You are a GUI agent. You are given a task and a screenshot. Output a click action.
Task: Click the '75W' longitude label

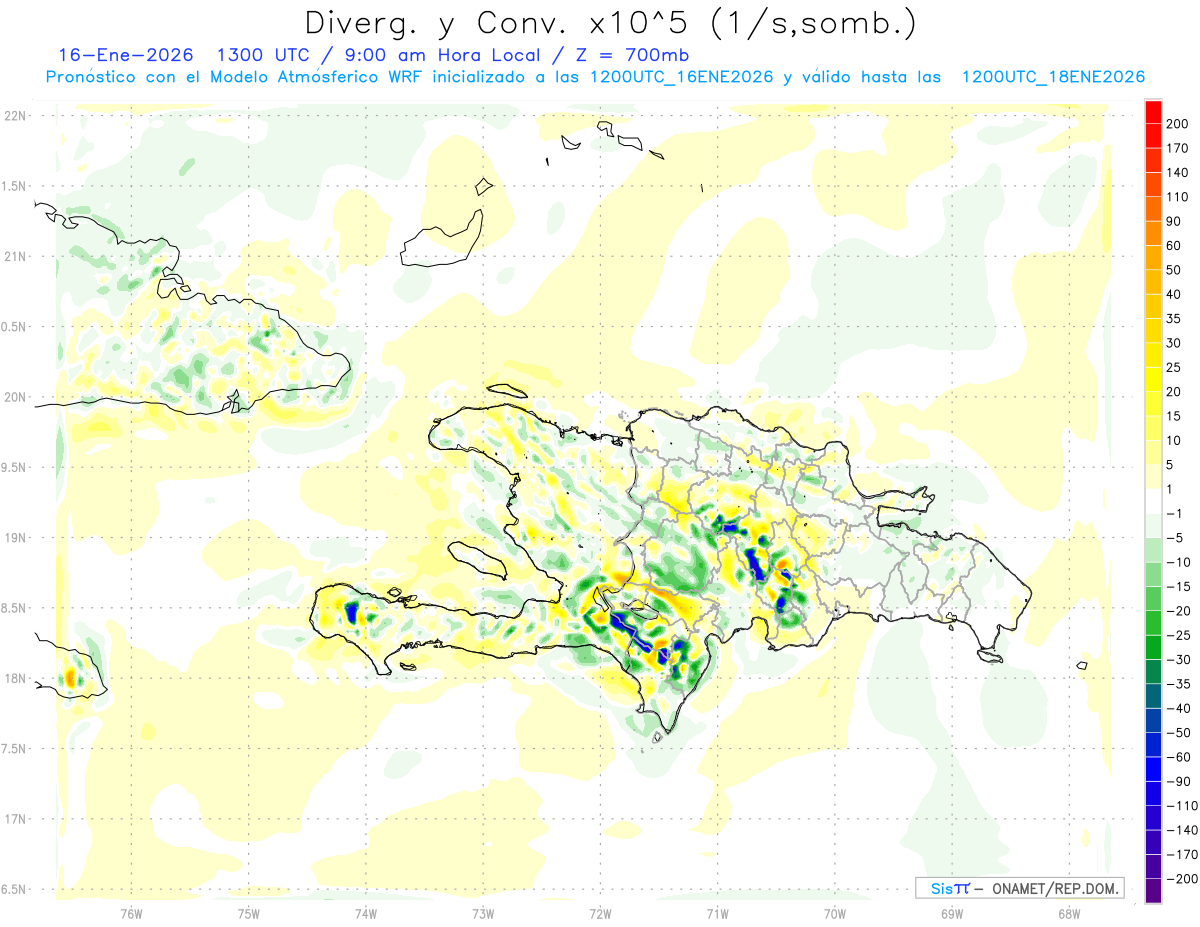click(x=249, y=914)
